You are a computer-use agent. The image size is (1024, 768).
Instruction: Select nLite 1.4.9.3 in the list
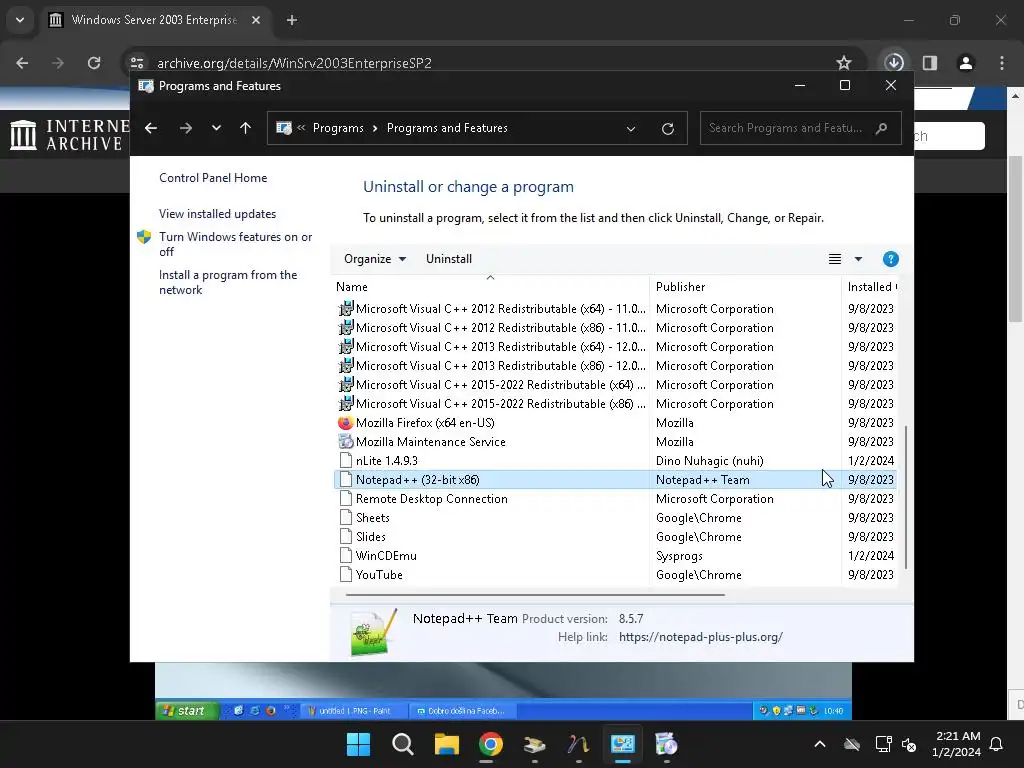615,460
